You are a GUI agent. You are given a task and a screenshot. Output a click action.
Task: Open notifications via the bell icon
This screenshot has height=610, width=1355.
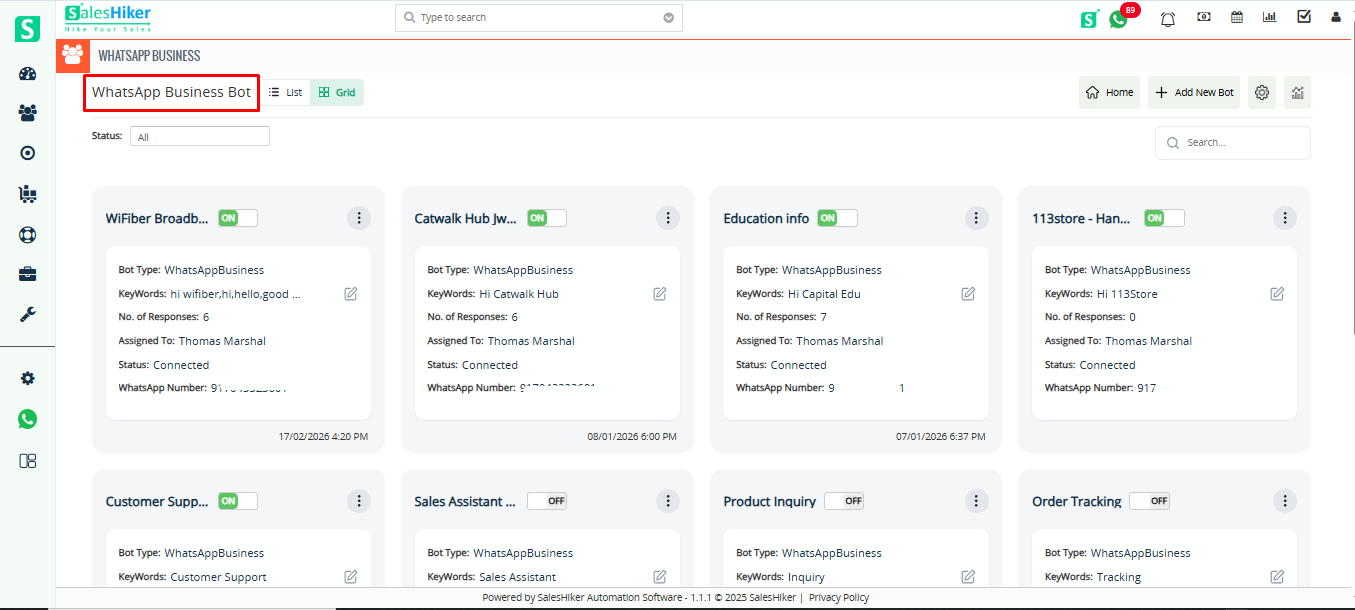click(x=1167, y=17)
